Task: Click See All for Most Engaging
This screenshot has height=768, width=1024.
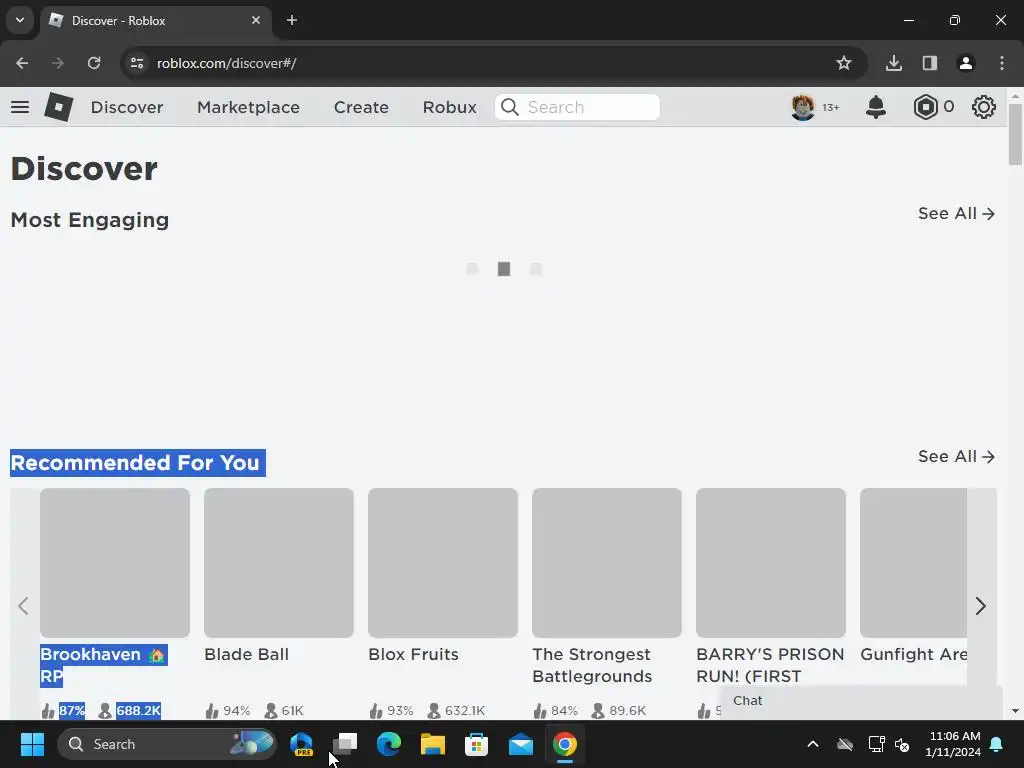Action: 956,214
